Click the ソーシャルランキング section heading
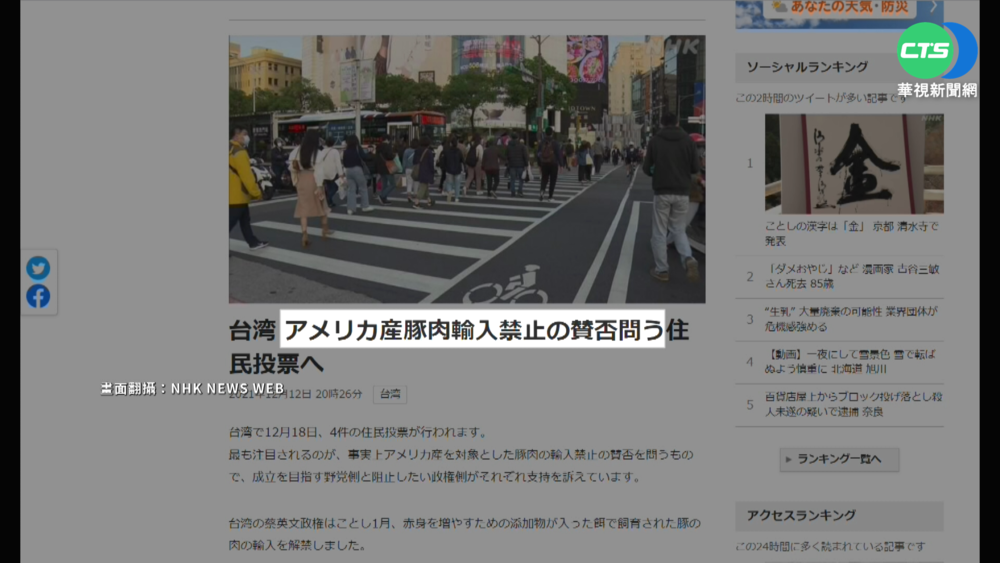The height and width of the screenshot is (563, 1000). pyautogui.click(x=807, y=67)
